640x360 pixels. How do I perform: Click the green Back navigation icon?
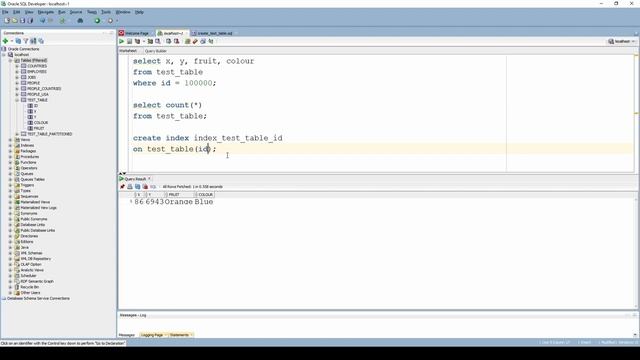(x=97, y=20)
